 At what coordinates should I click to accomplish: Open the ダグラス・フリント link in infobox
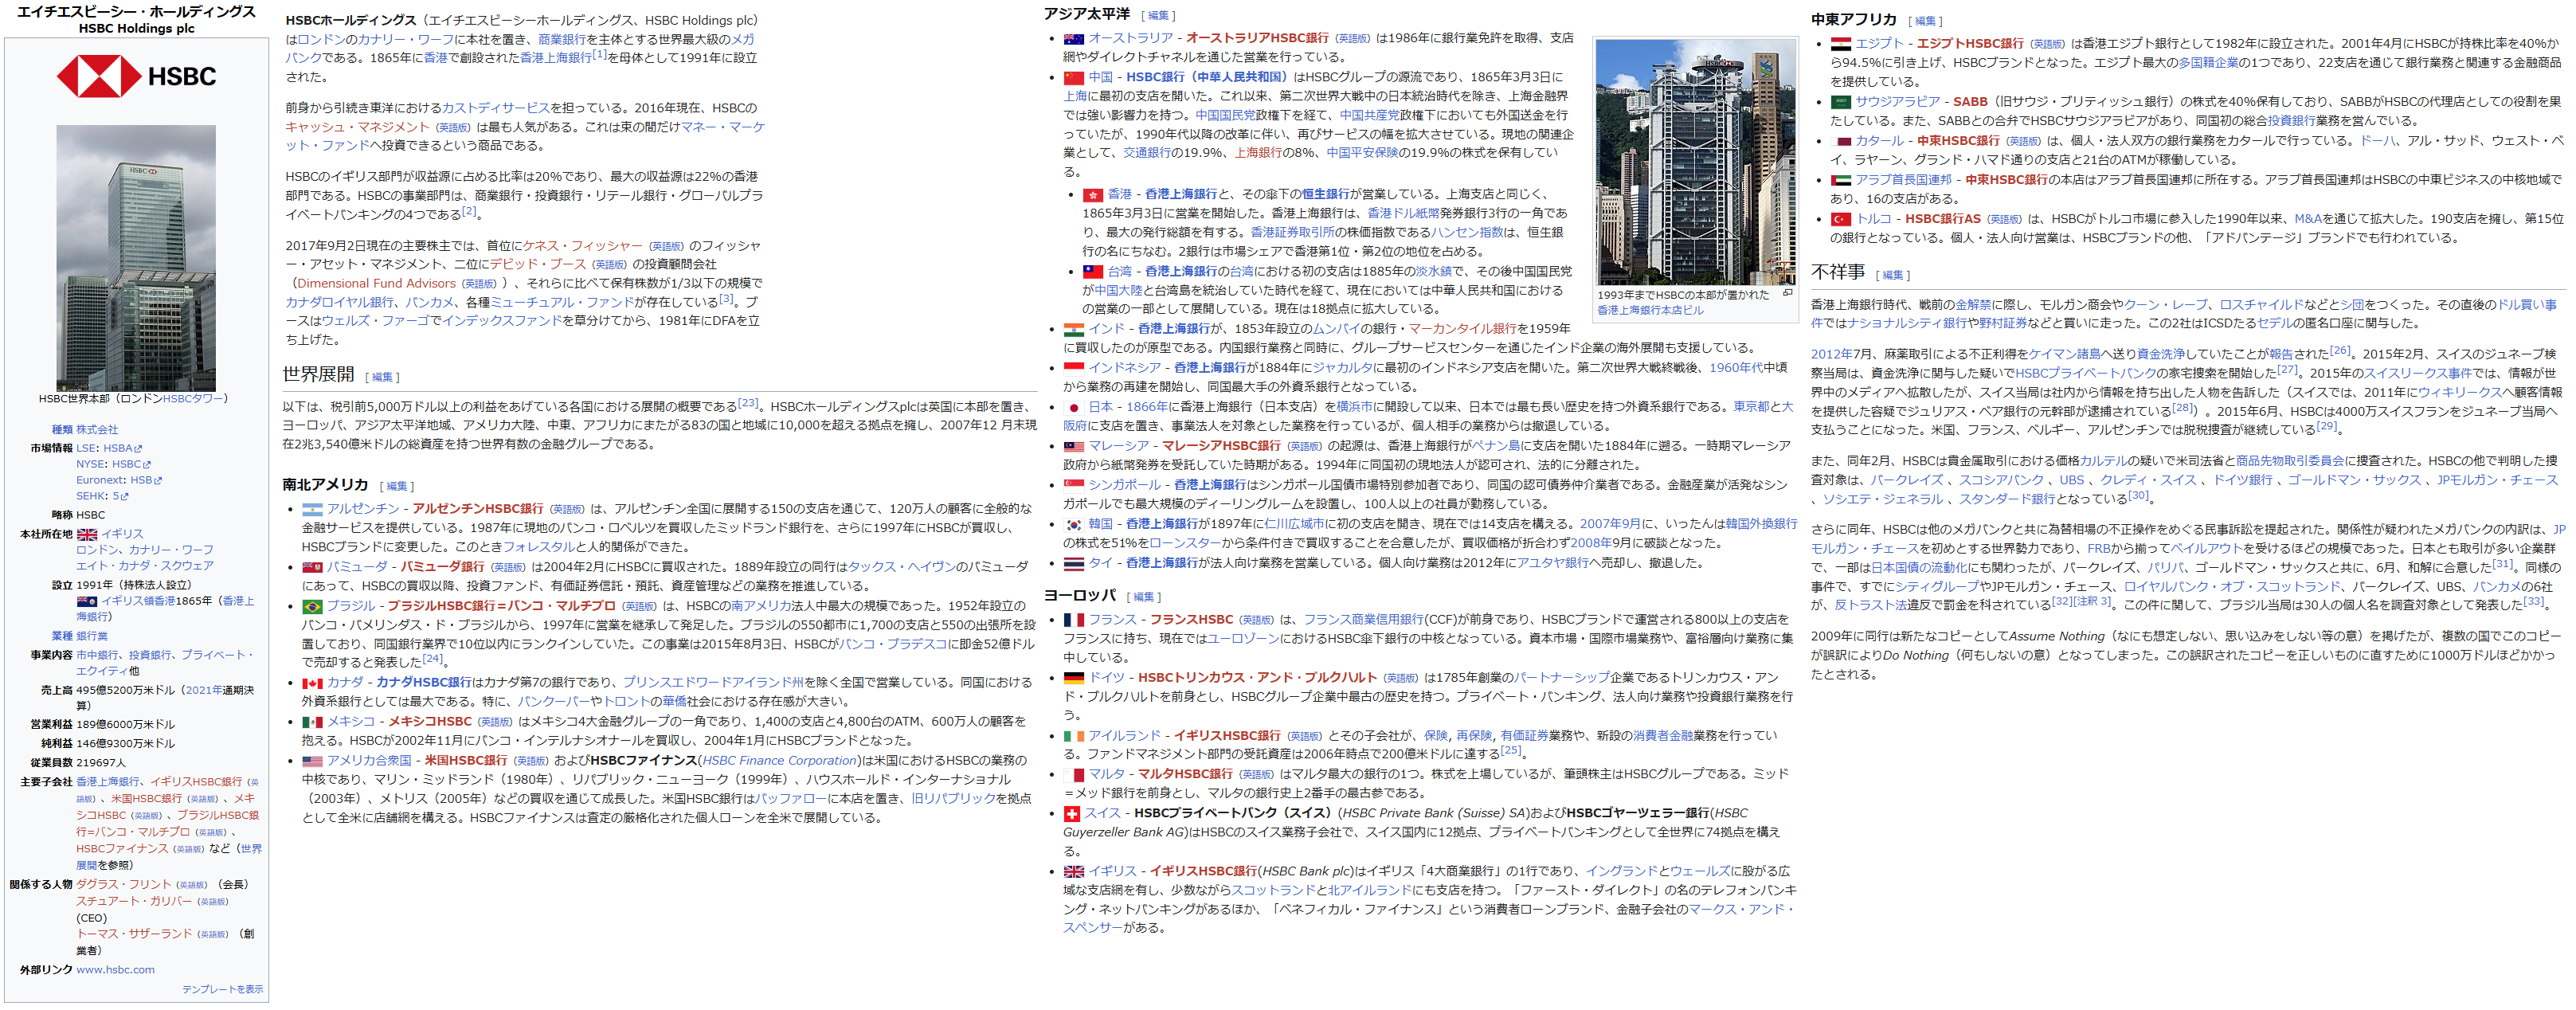[x=124, y=885]
